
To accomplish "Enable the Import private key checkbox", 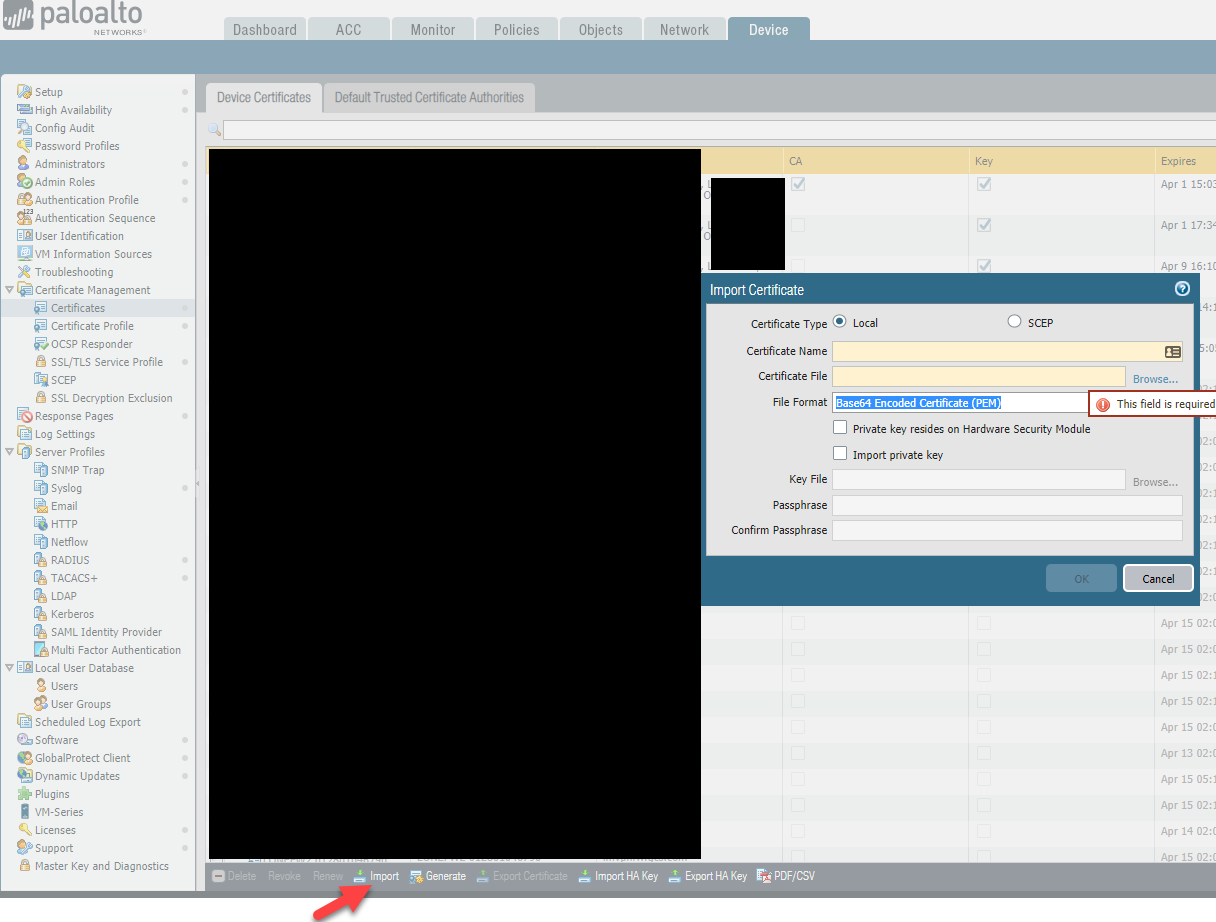I will pyautogui.click(x=839, y=454).
